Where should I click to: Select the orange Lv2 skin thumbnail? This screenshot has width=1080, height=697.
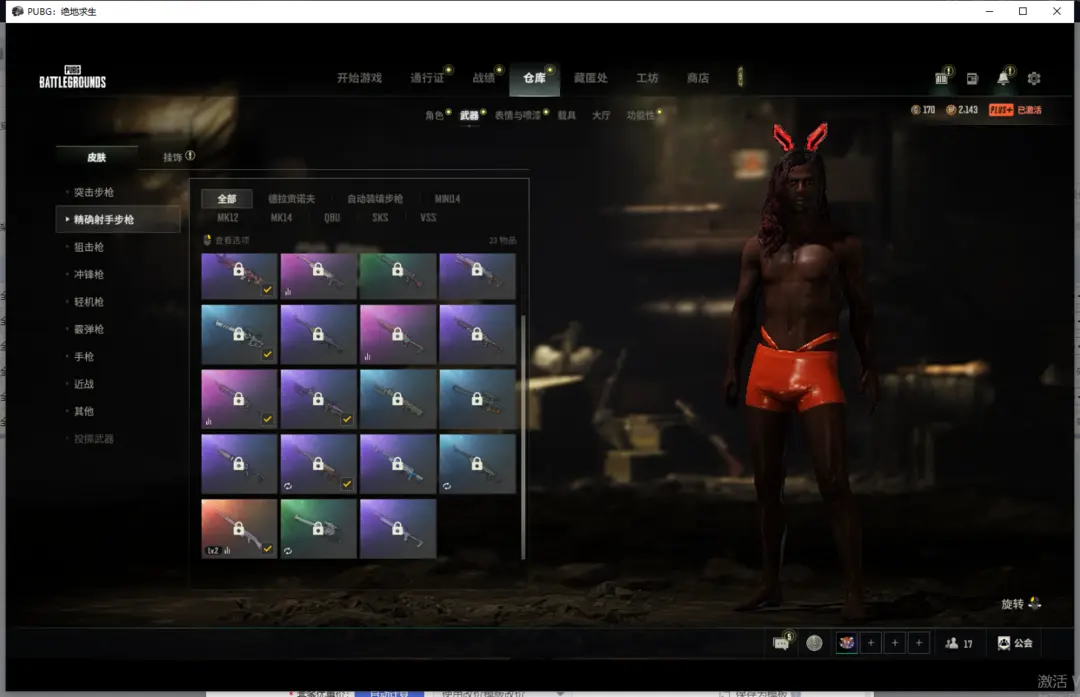click(x=239, y=528)
